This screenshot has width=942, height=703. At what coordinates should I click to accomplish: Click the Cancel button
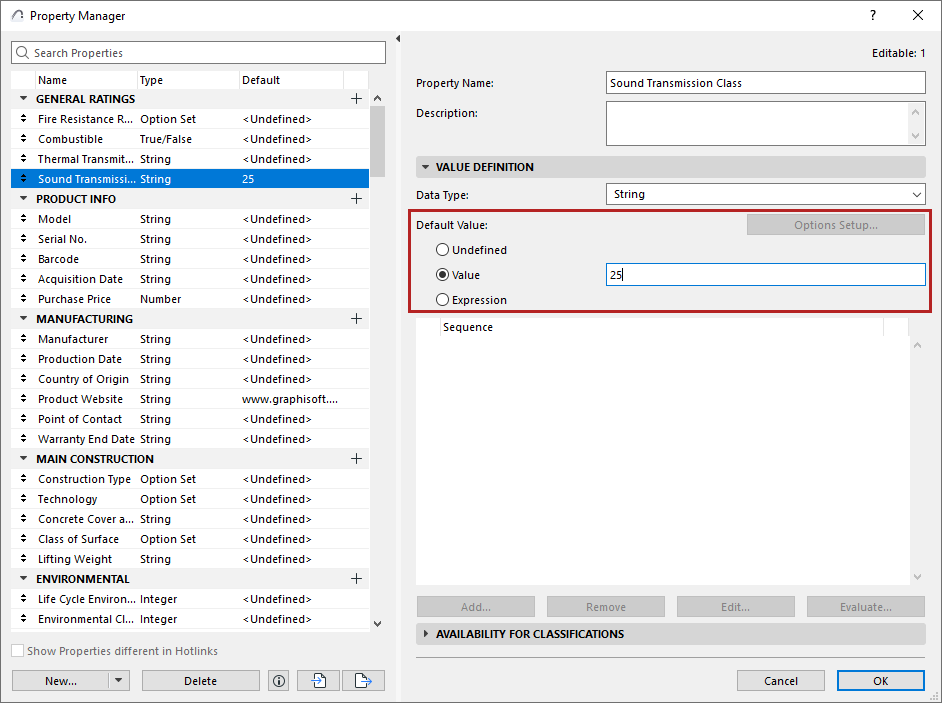point(781,681)
